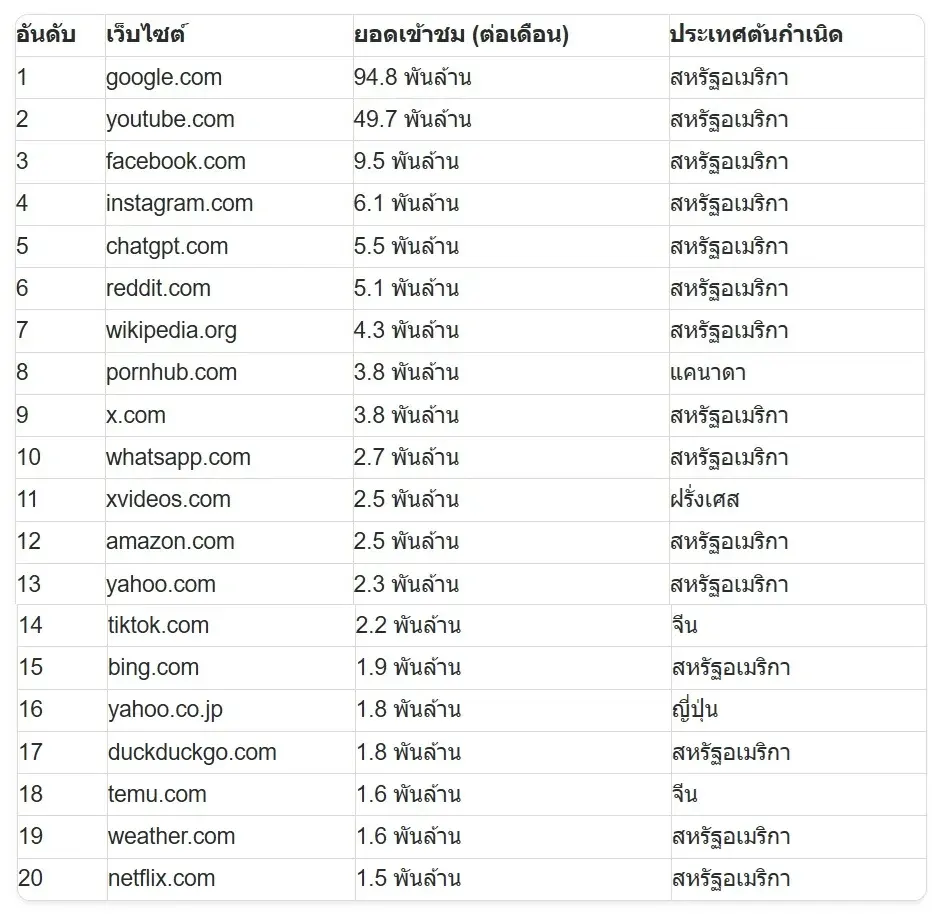The image size is (942, 919).
Task: Select yahoo.co.jp in the list
Action: pos(165,710)
